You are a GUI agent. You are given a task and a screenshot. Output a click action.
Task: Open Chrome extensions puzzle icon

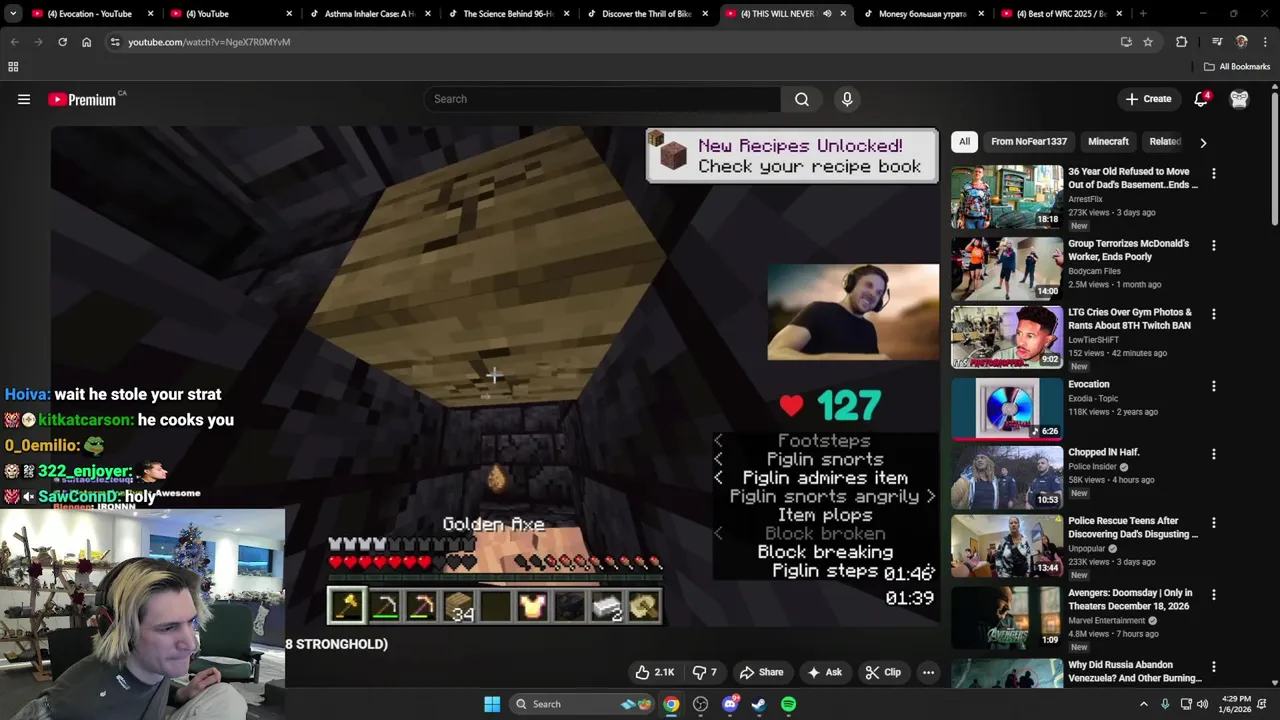[x=1181, y=42]
